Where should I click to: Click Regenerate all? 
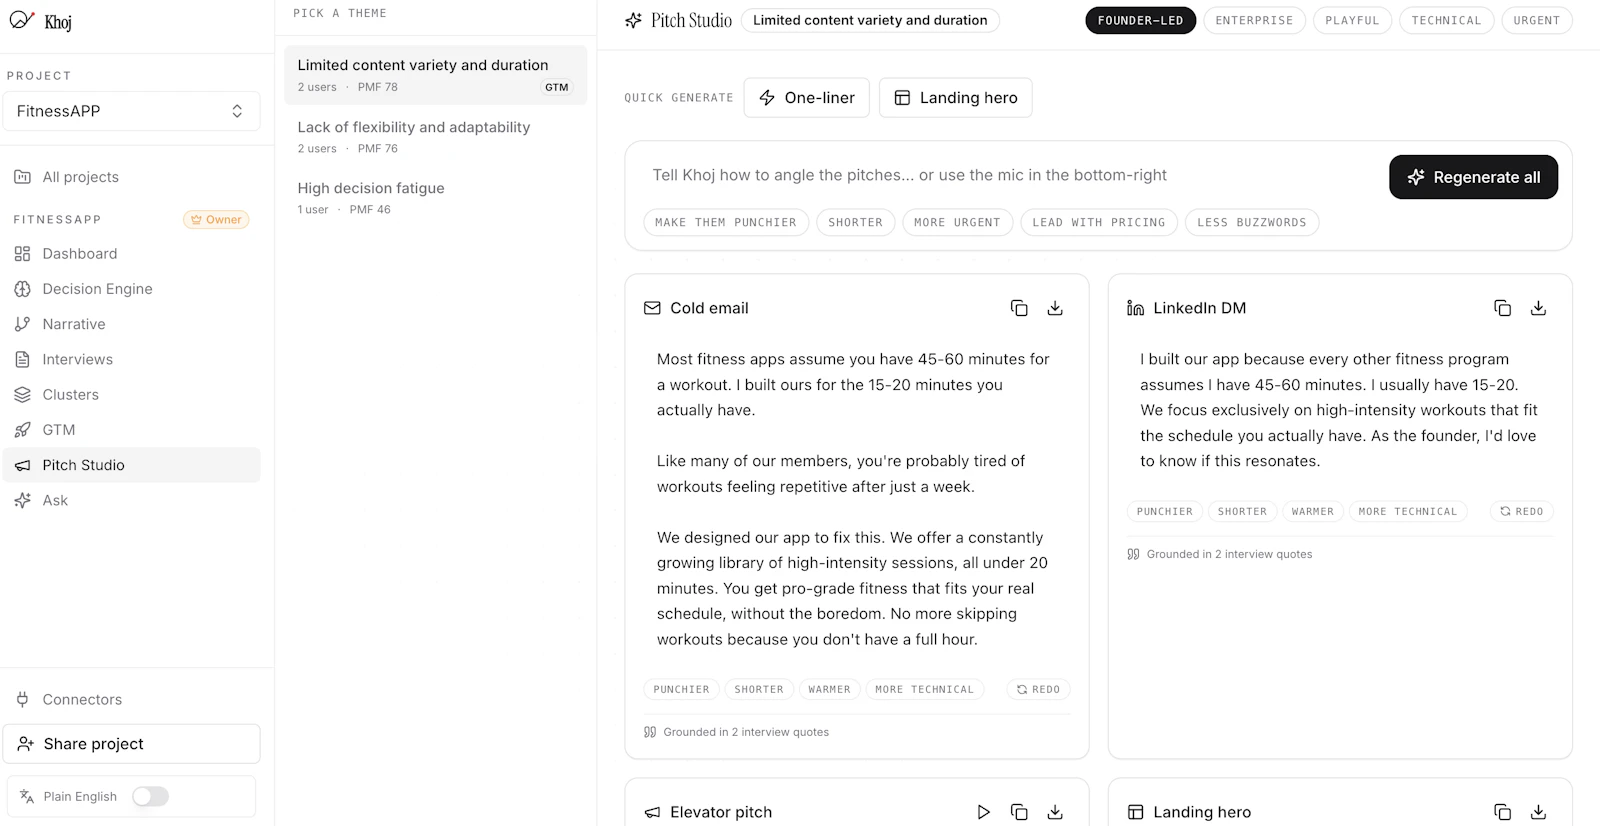coord(1473,177)
